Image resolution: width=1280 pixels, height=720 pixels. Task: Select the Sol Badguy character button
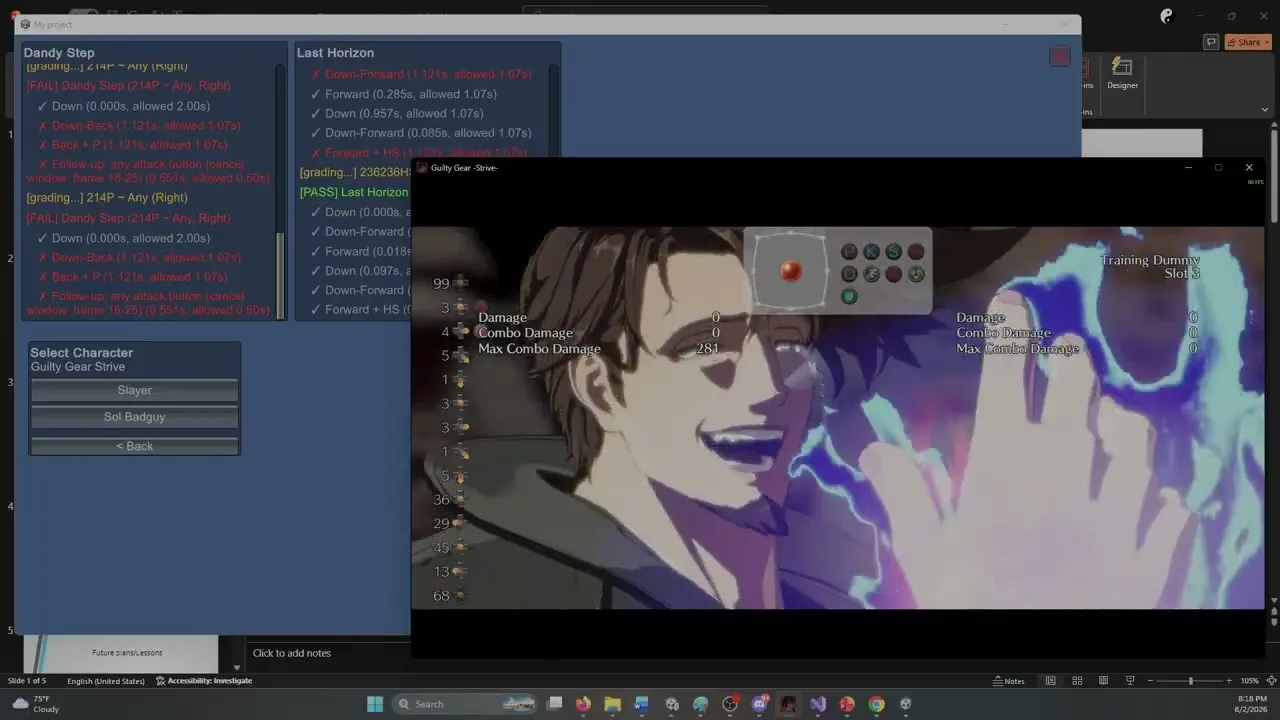coord(134,417)
